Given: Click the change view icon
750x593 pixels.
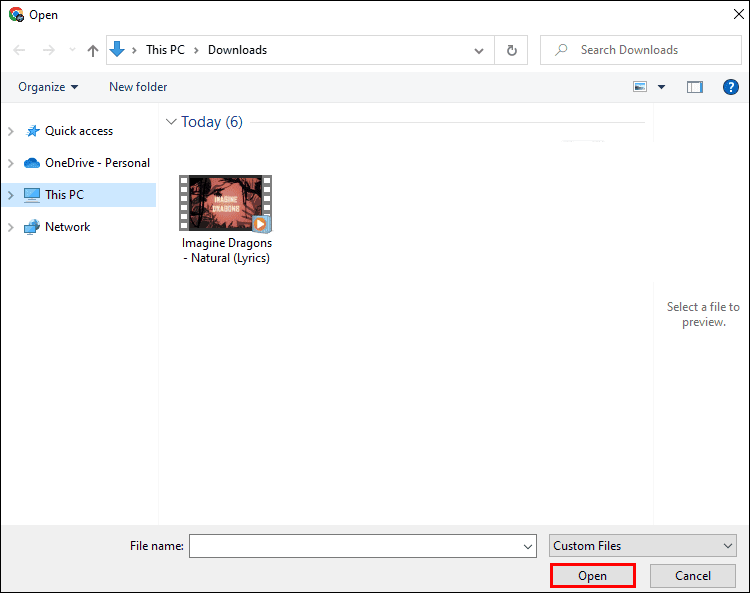Looking at the screenshot, I should pyautogui.click(x=640, y=87).
